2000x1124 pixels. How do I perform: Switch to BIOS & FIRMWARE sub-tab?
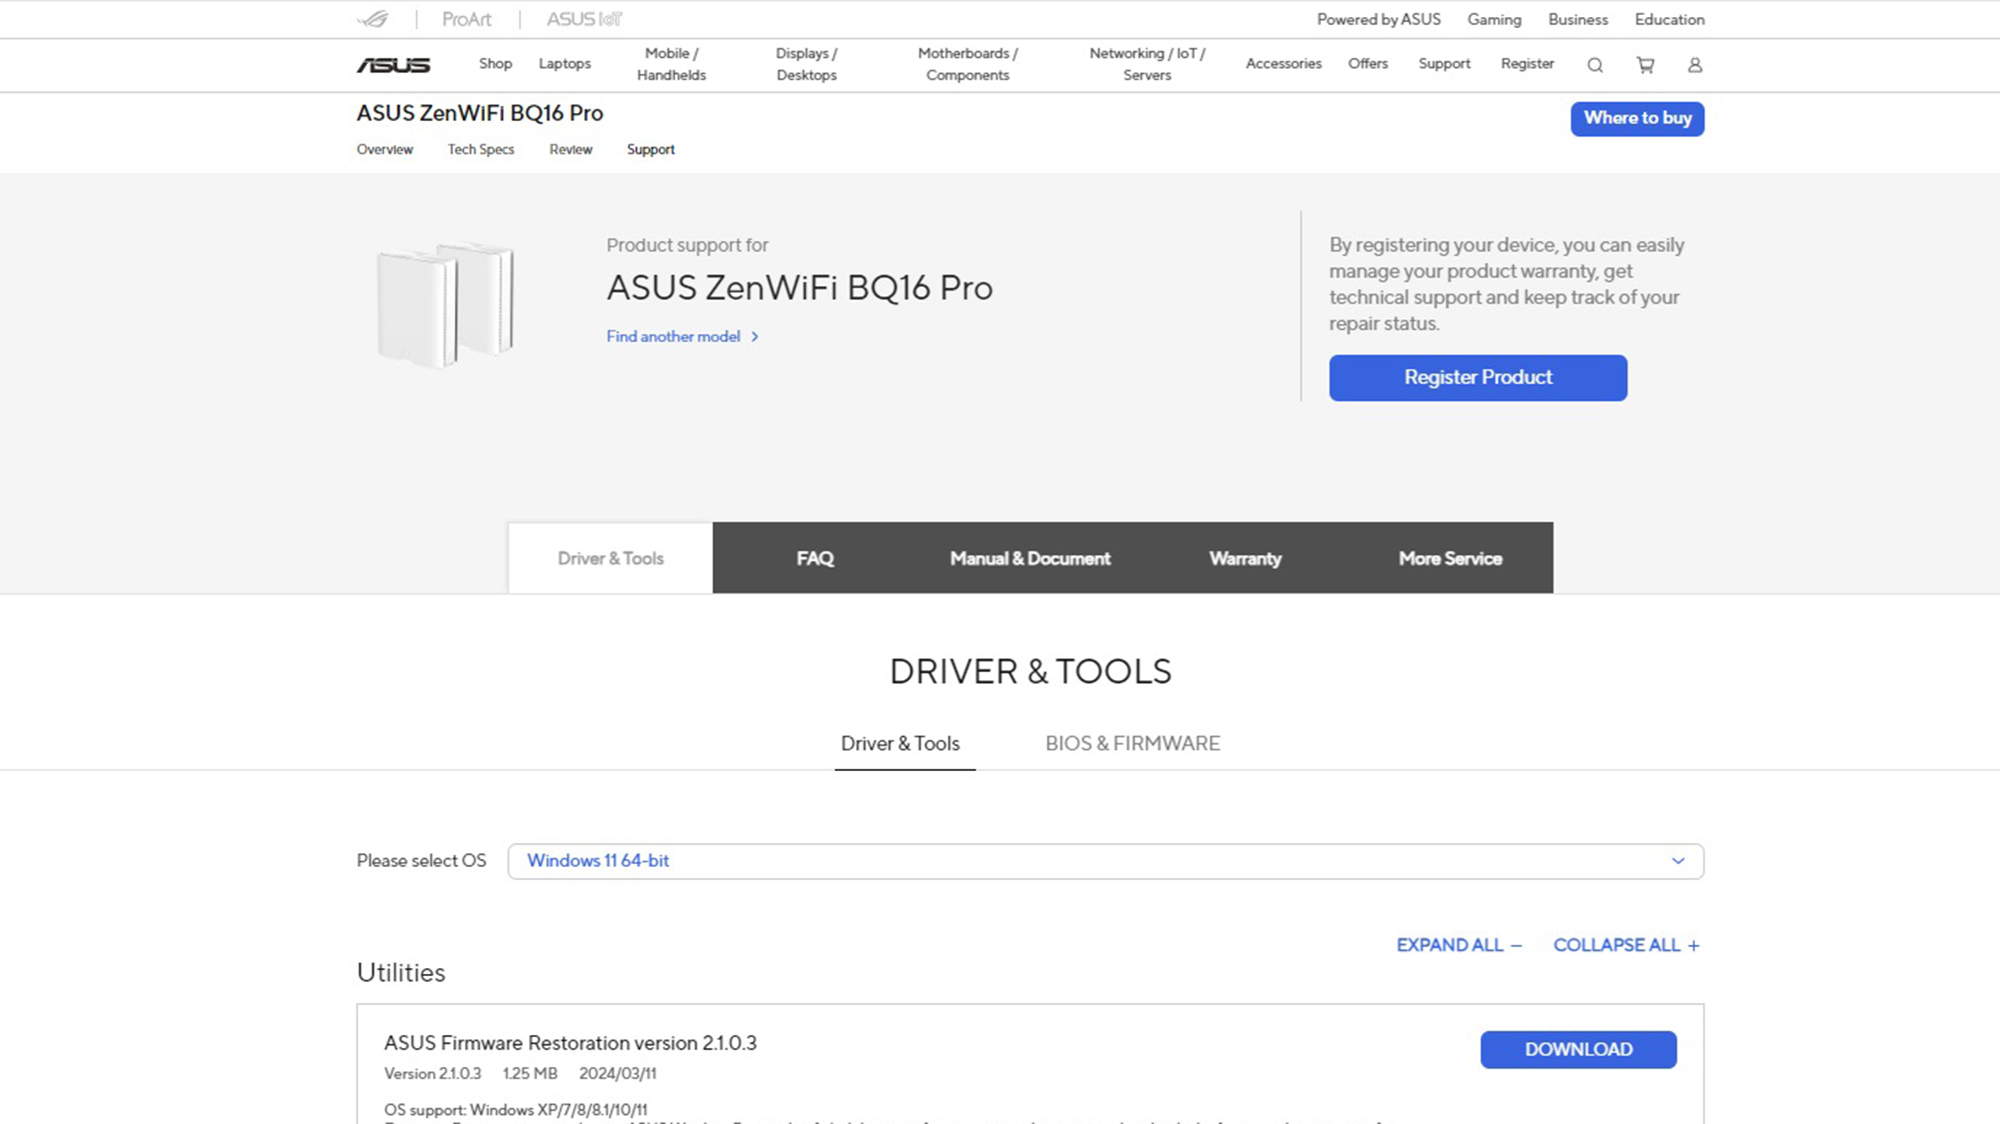click(x=1132, y=743)
